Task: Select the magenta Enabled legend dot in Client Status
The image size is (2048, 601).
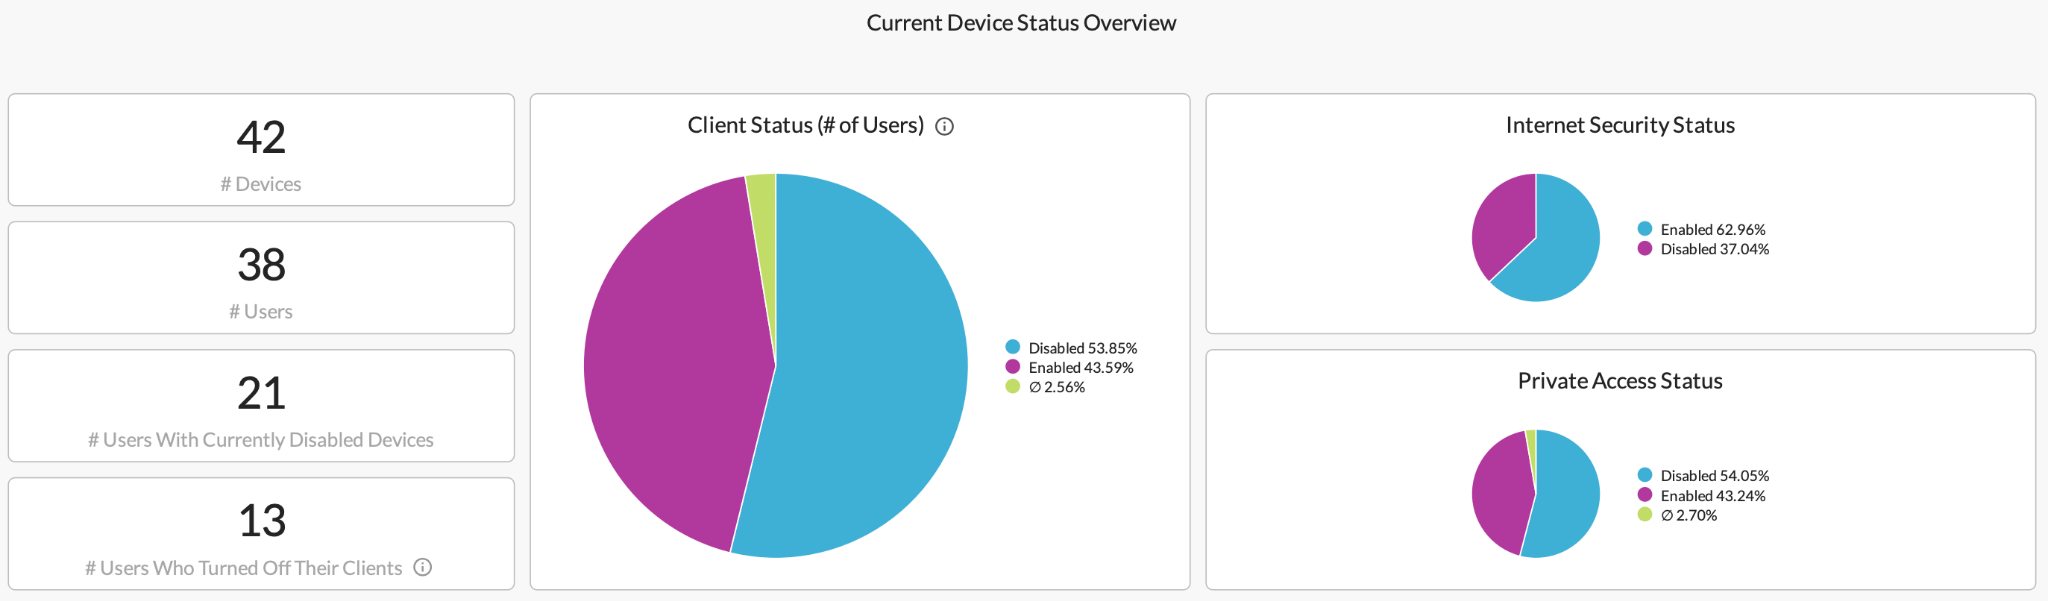Action: pyautogui.click(x=1014, y=368)
